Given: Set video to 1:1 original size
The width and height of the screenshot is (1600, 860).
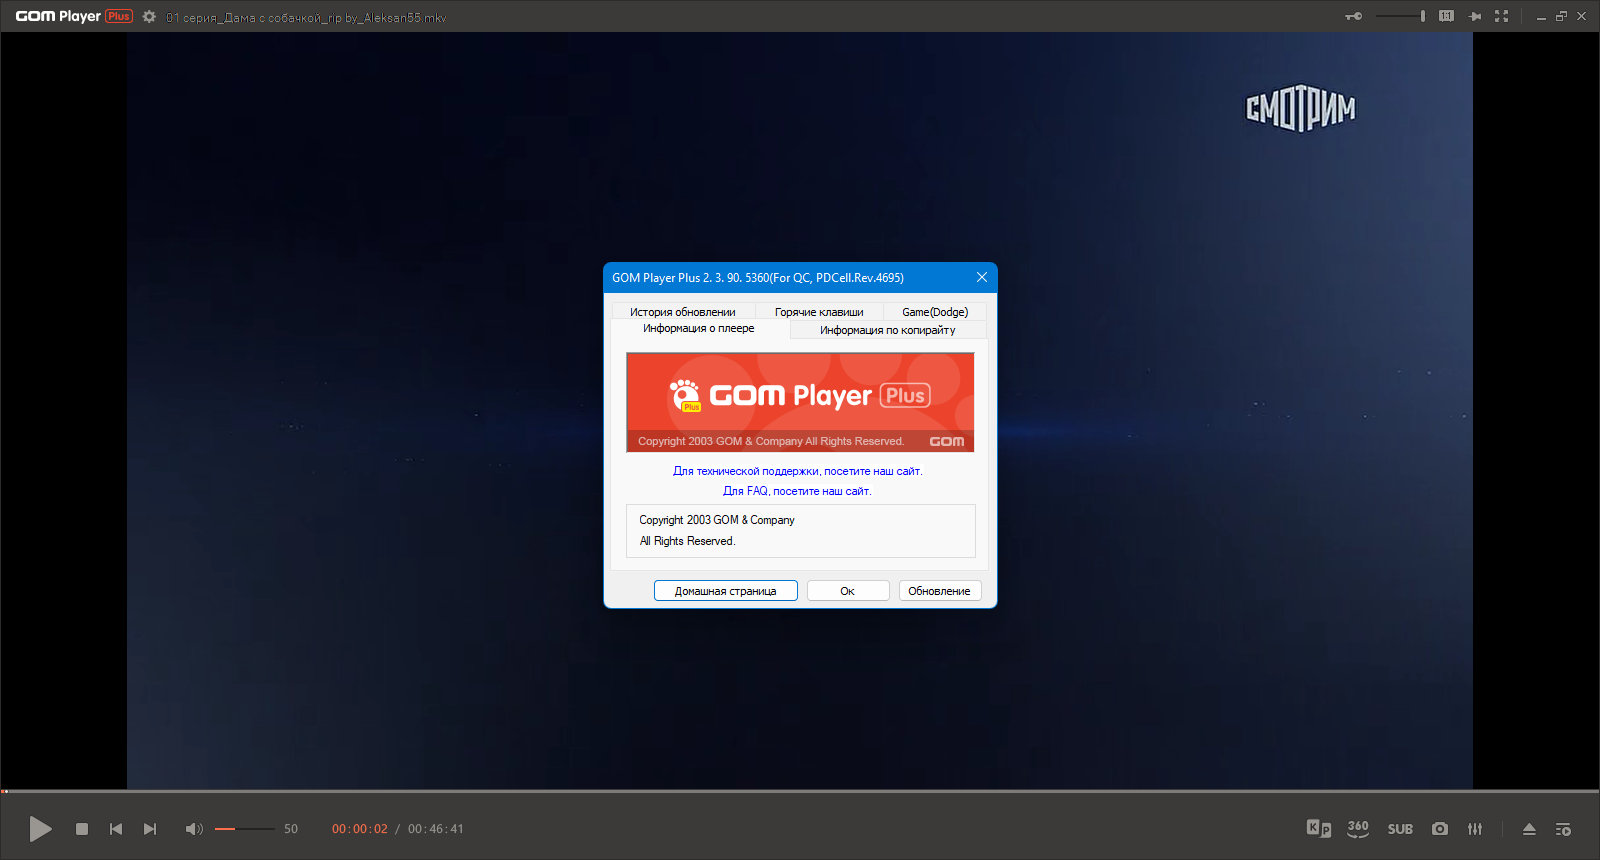Looking at the screenshot, I should [1446, 16].
